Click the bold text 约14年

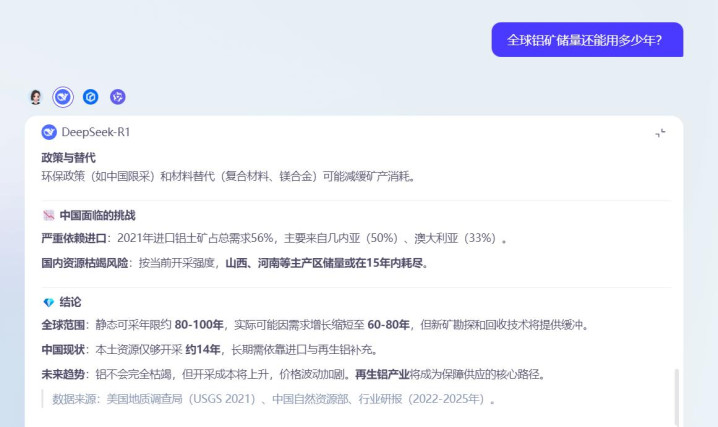tap(202, 350)
